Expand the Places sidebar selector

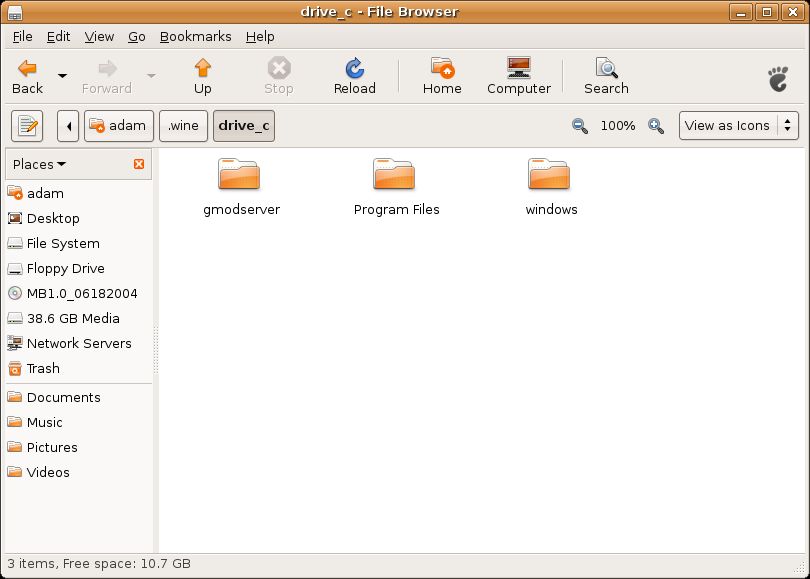40,164
